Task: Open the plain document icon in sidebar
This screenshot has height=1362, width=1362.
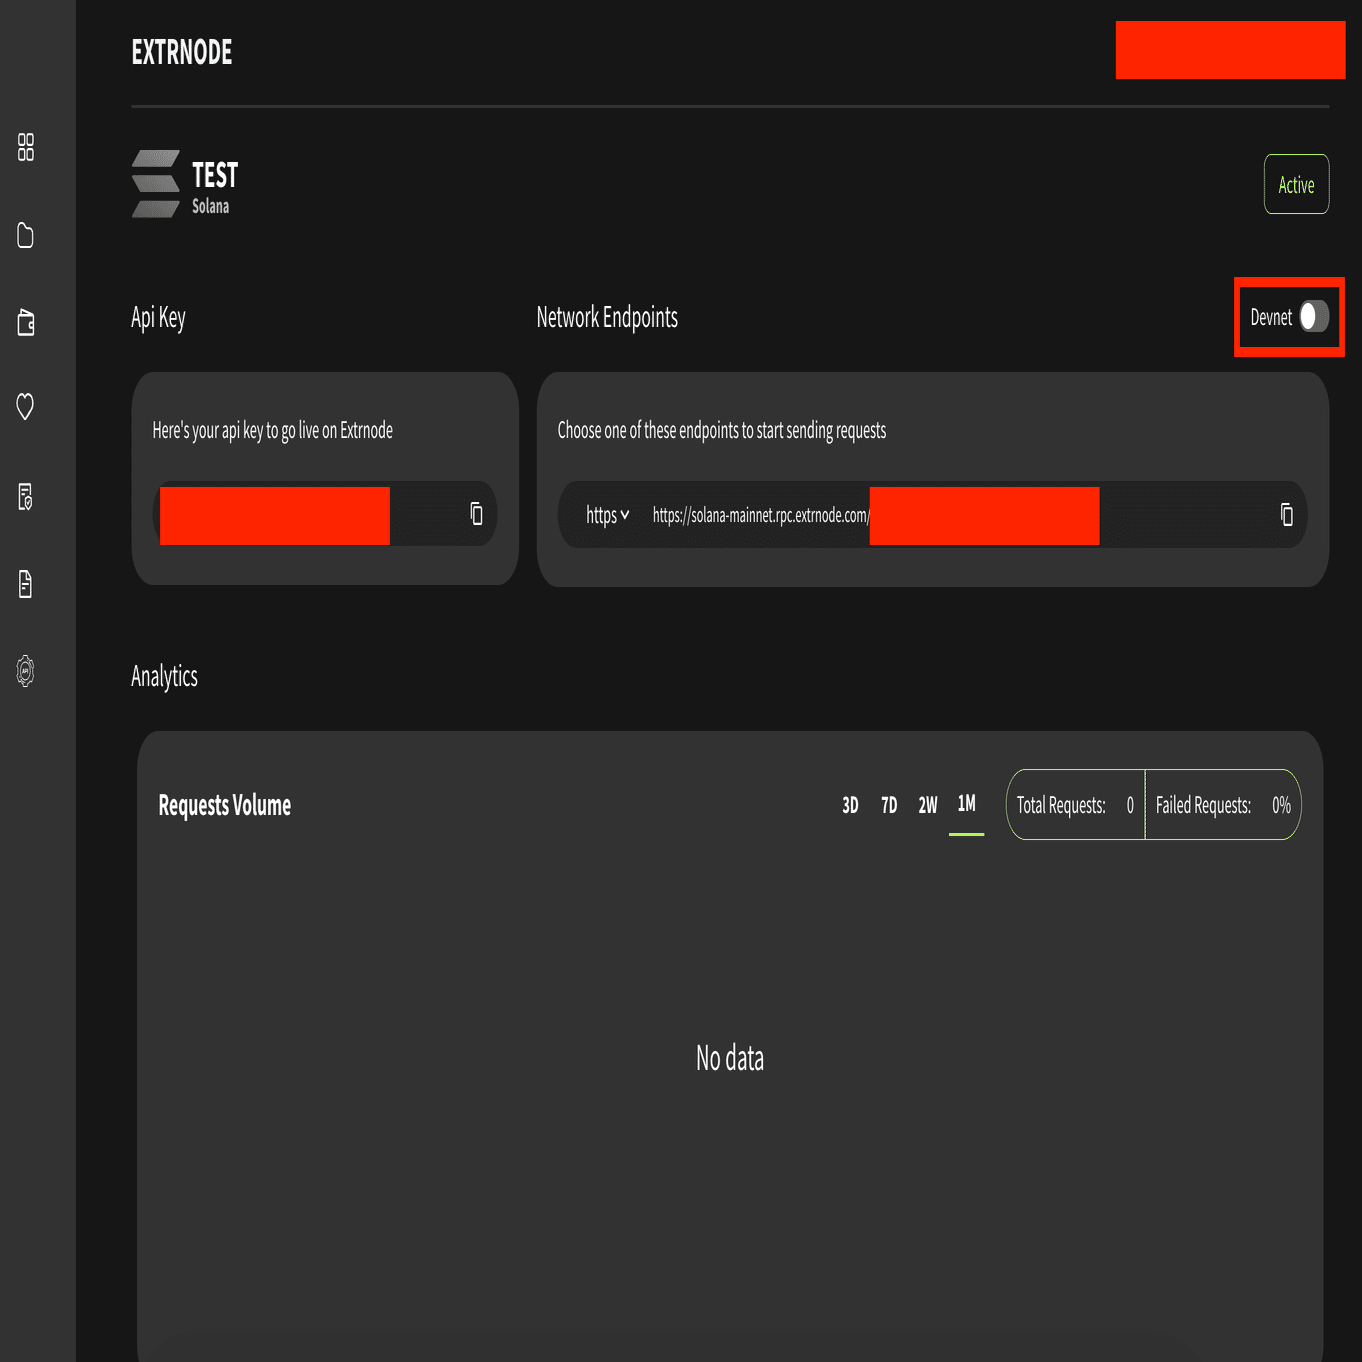Action: pyautogui.click(x=26, y=584)
